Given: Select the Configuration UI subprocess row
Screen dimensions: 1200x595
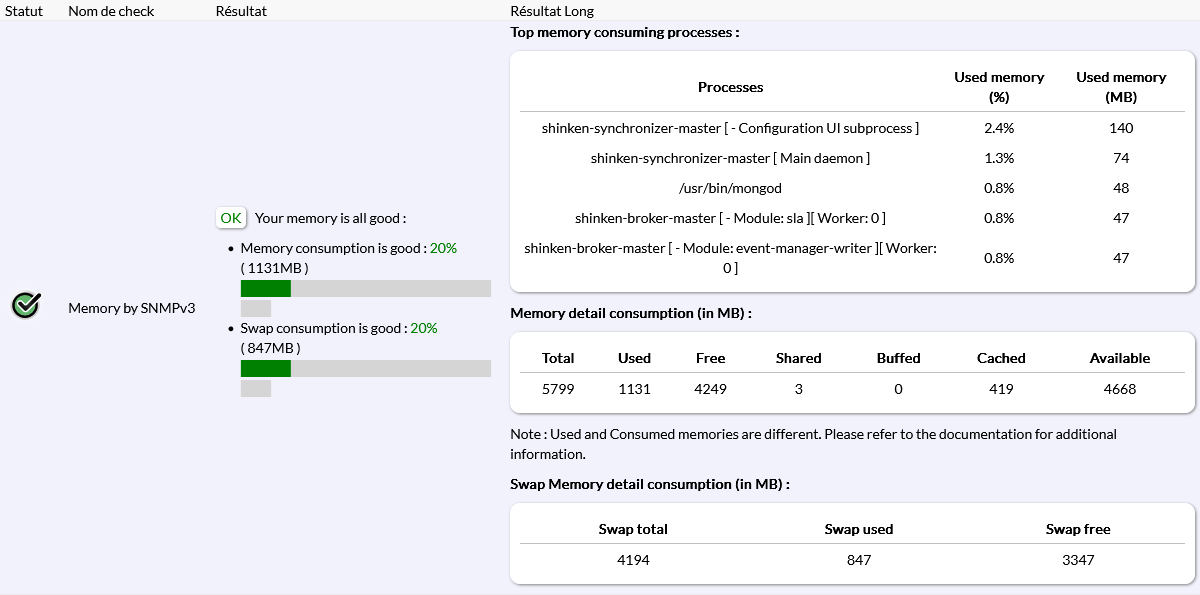Looking at the screenshot, I should pyautogui.click(x=730, y=128).
